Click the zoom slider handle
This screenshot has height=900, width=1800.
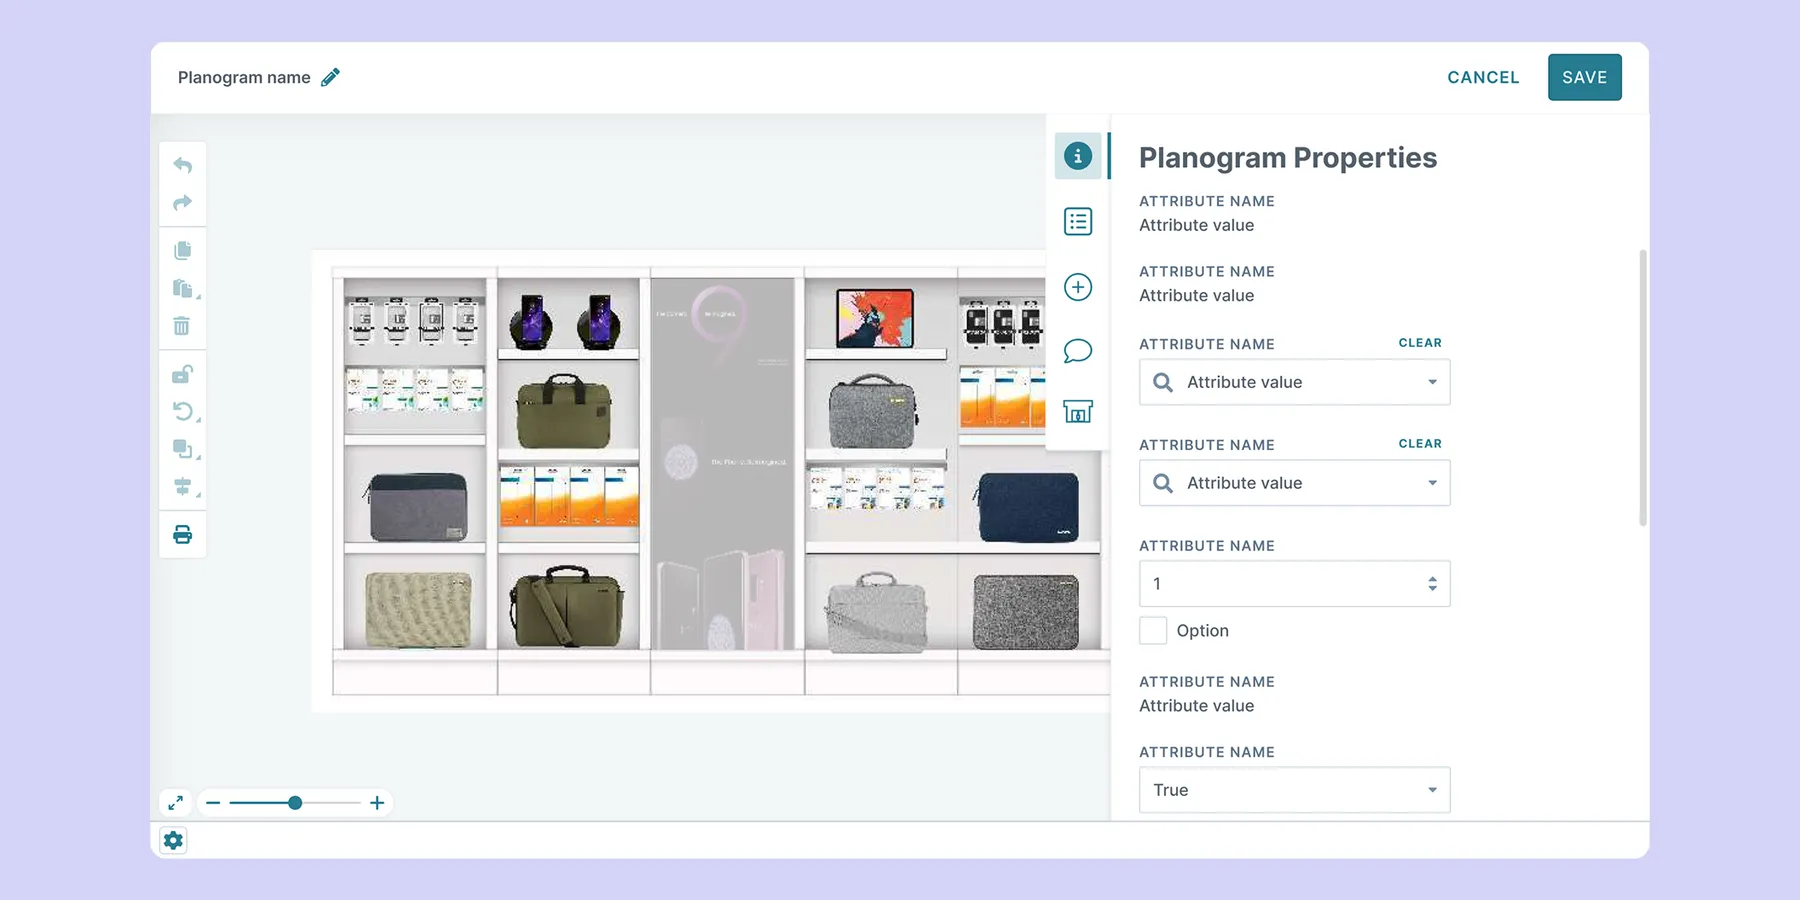295,803
